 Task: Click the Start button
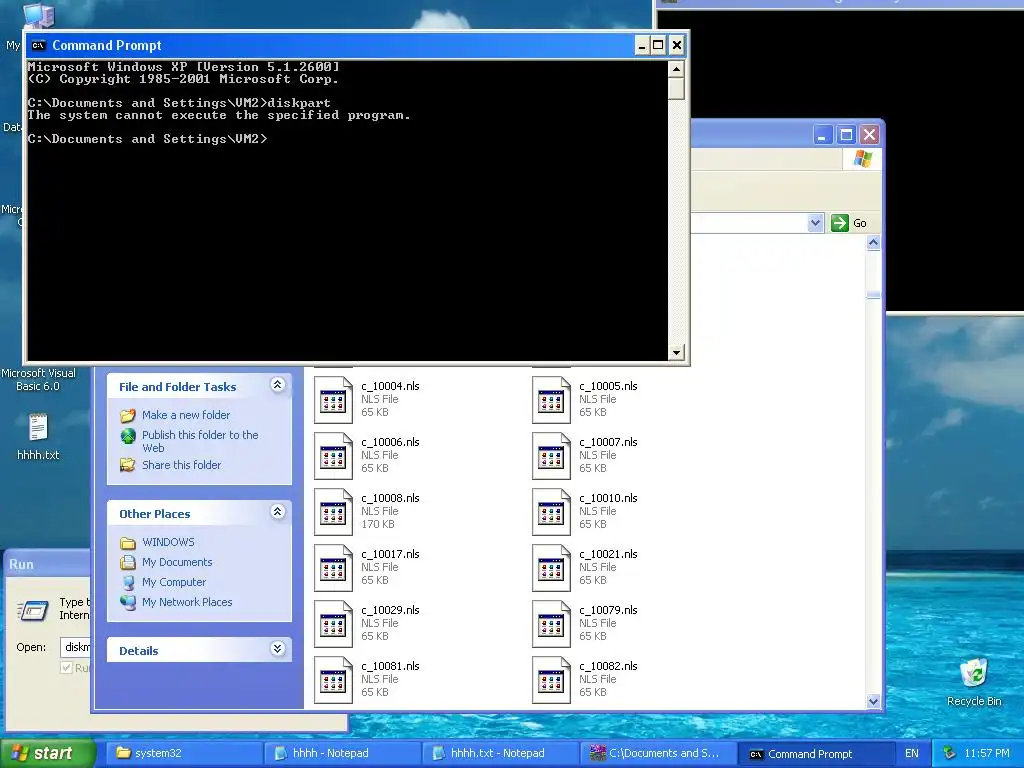pyautogui.click(x=47, y=753)
